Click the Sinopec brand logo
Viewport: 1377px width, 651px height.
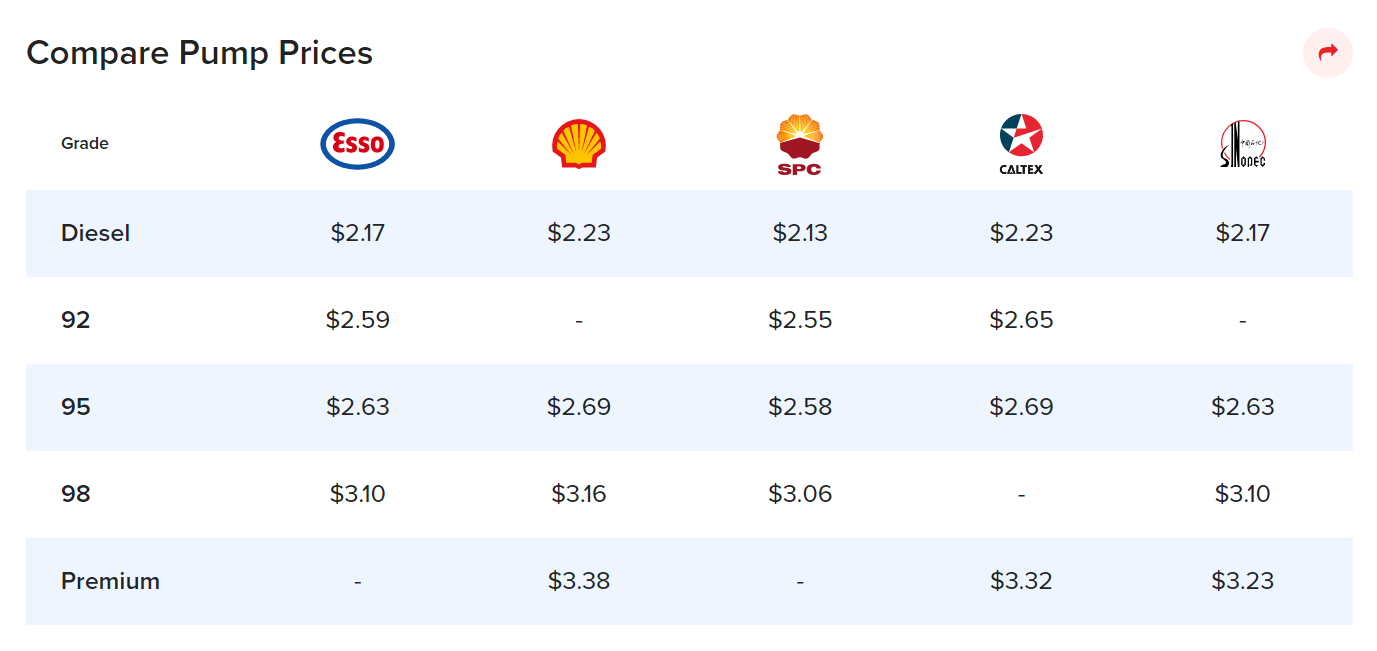tap(1243, 143)
